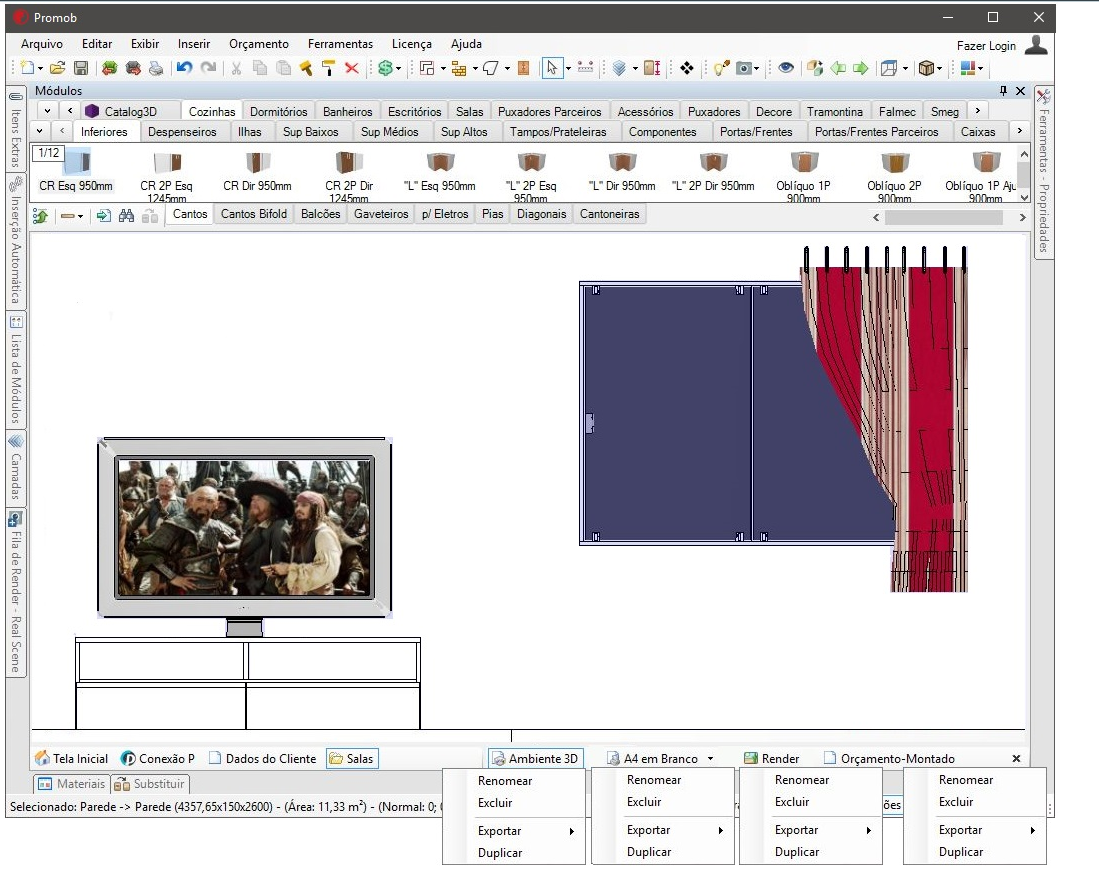This screenshot has width=1099, height=879.
Task: Click the camera snapshot icon
Action: pos(744,68)
